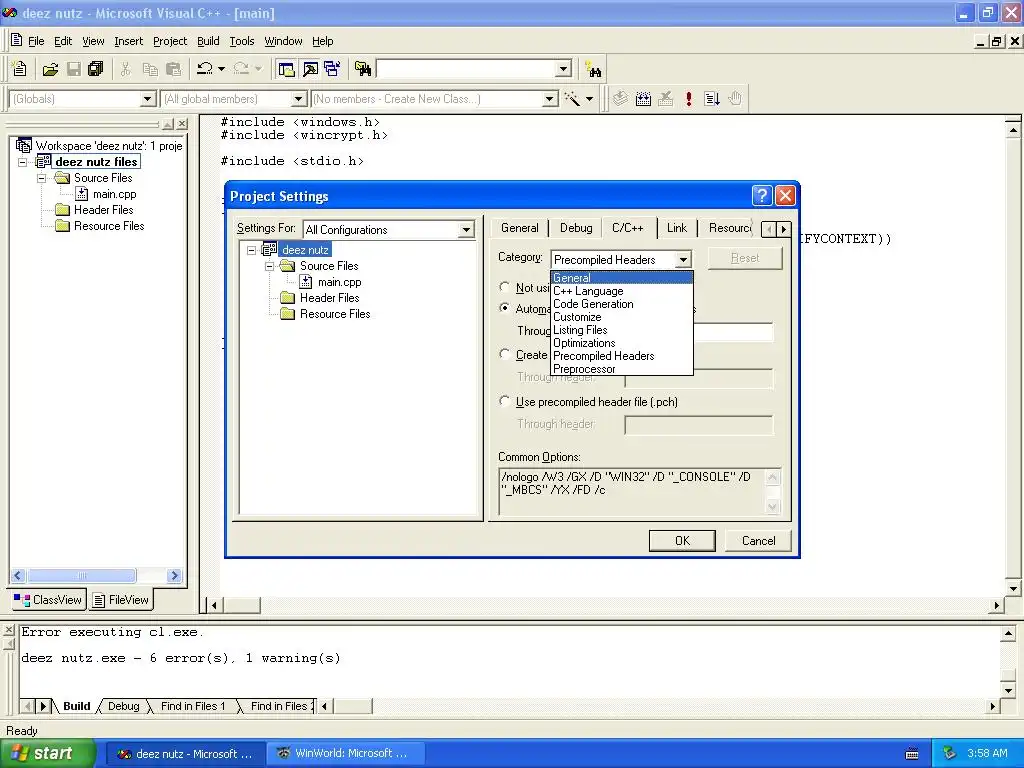Choose C++ Language from the Category list

pos(622,291)
